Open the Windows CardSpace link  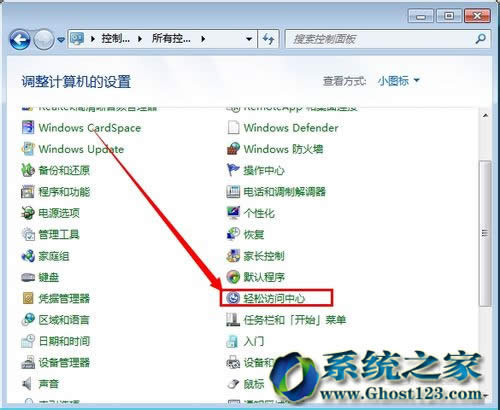point(90,128)
